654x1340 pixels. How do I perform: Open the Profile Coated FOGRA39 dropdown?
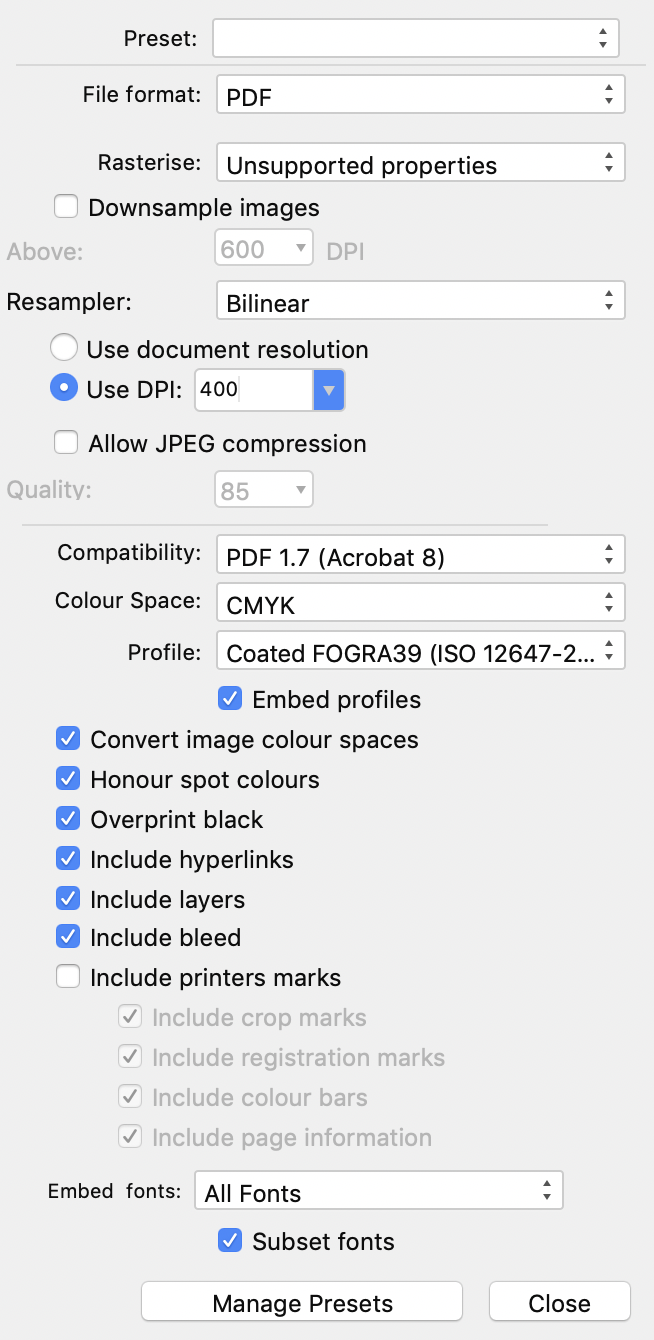coord(420,651)
